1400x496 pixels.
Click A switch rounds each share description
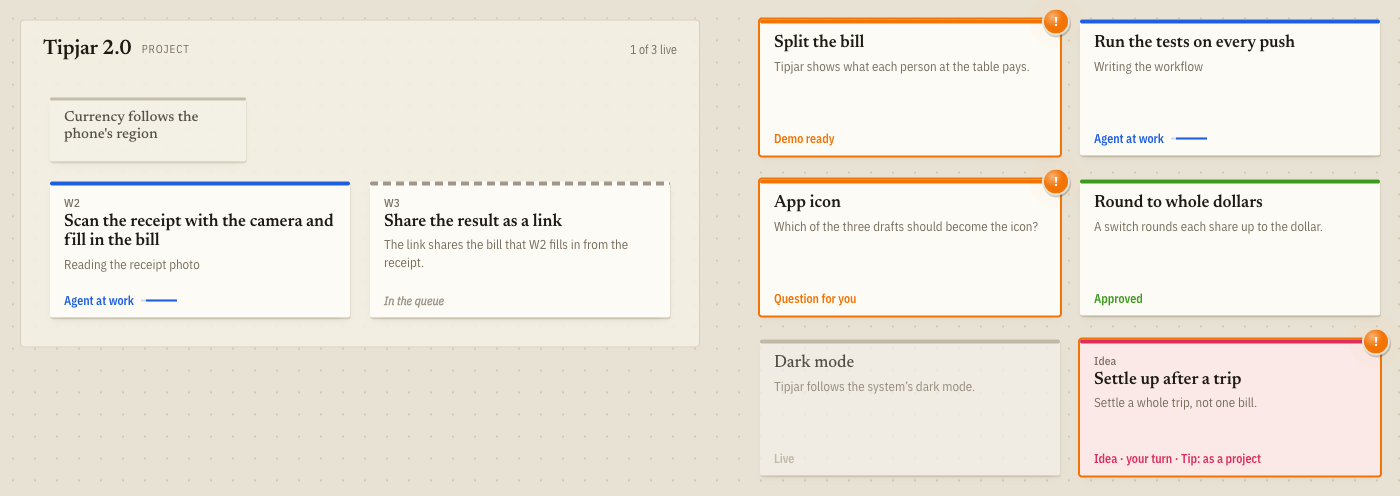tap(1208, 227)
